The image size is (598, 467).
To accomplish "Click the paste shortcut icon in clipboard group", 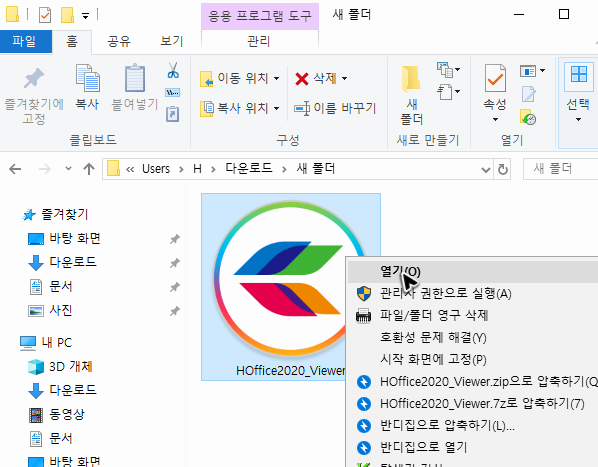I will click(173, 114).
